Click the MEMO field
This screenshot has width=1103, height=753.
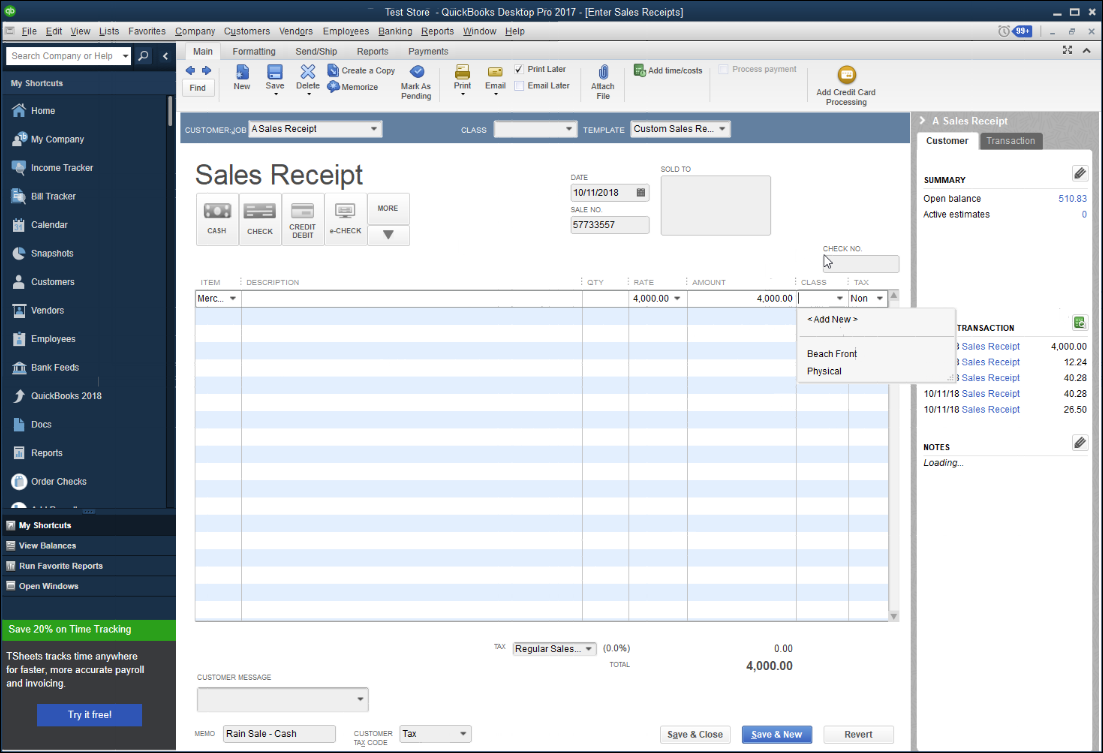(x=279, y=734)
